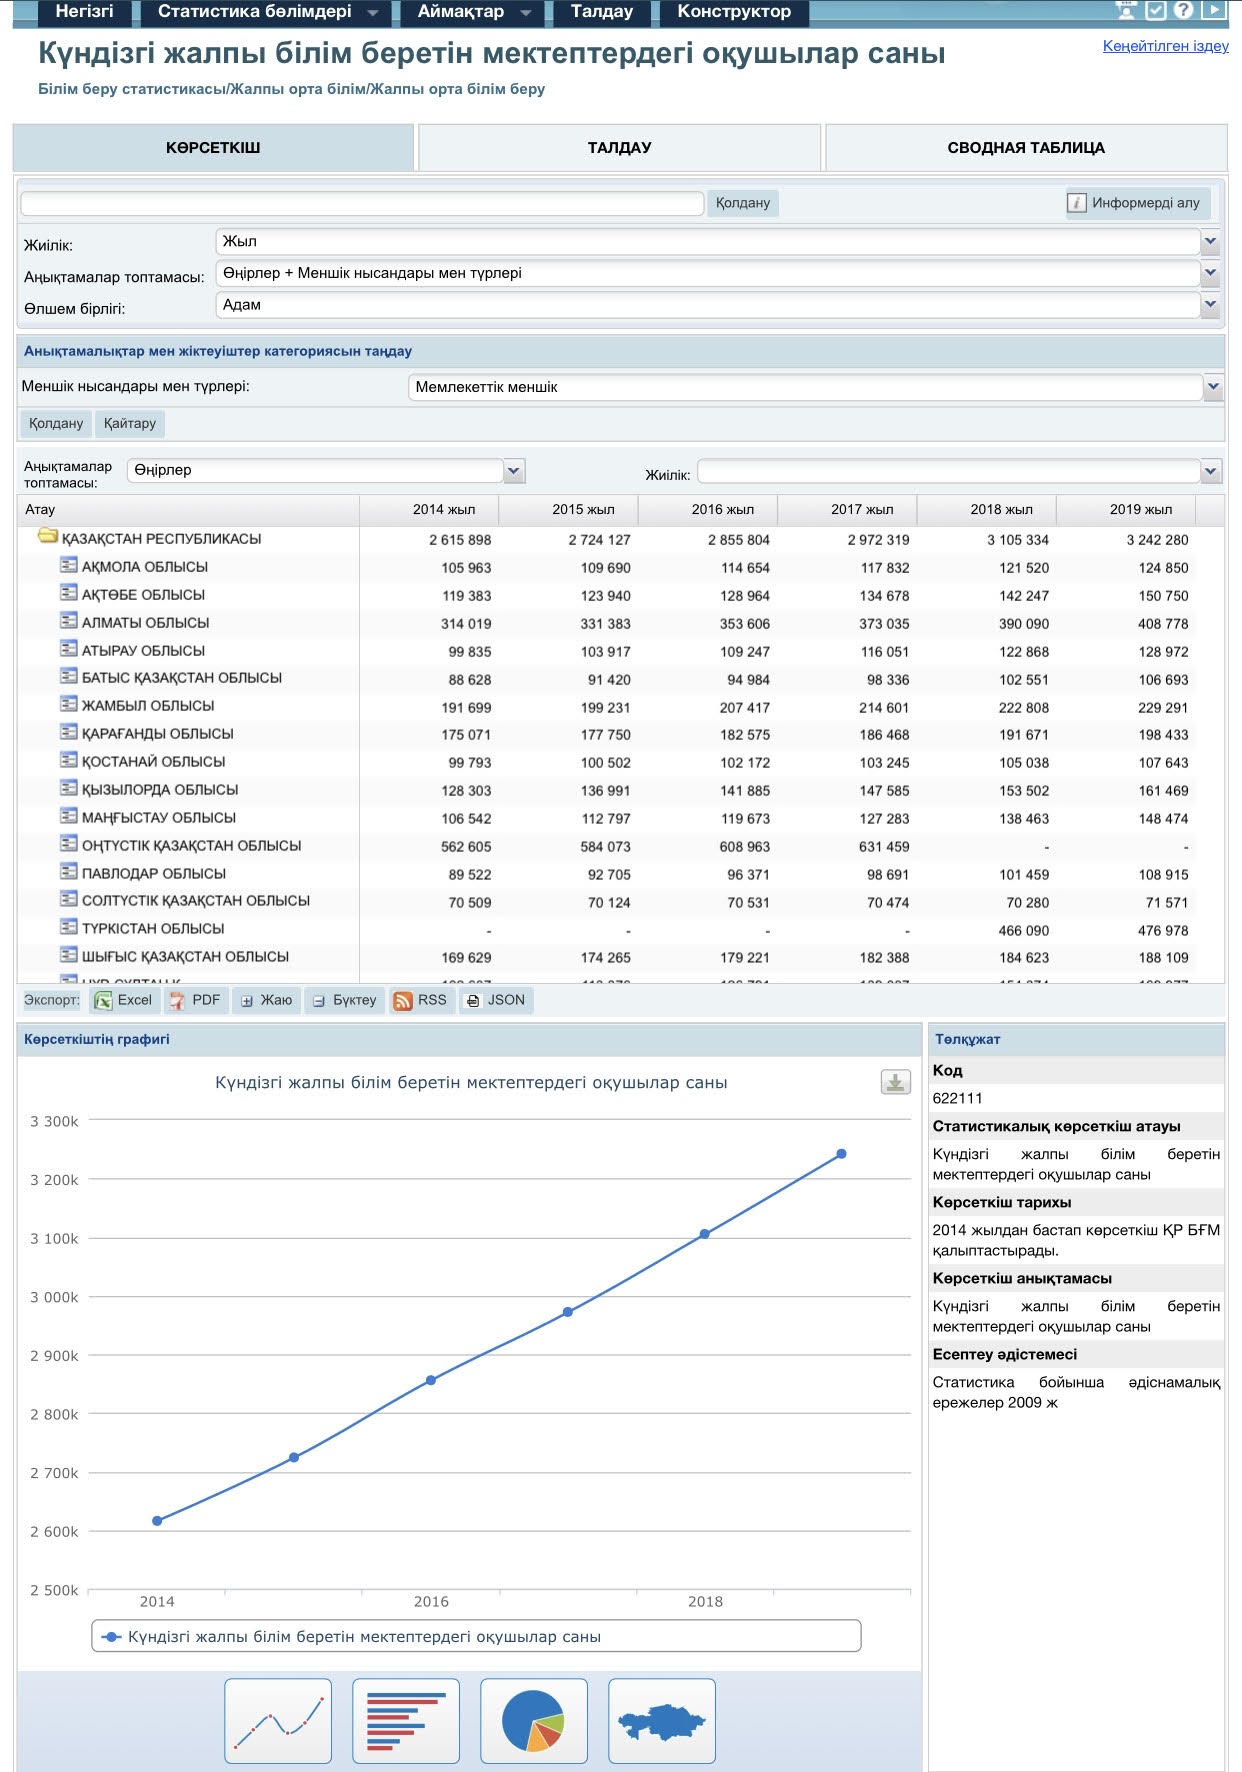Image resolution: width=1242 pixels, height=1772 pixels.
Task: Expand the Өлшем бірлігі unit dropdown
Action: coord(1210,305)
